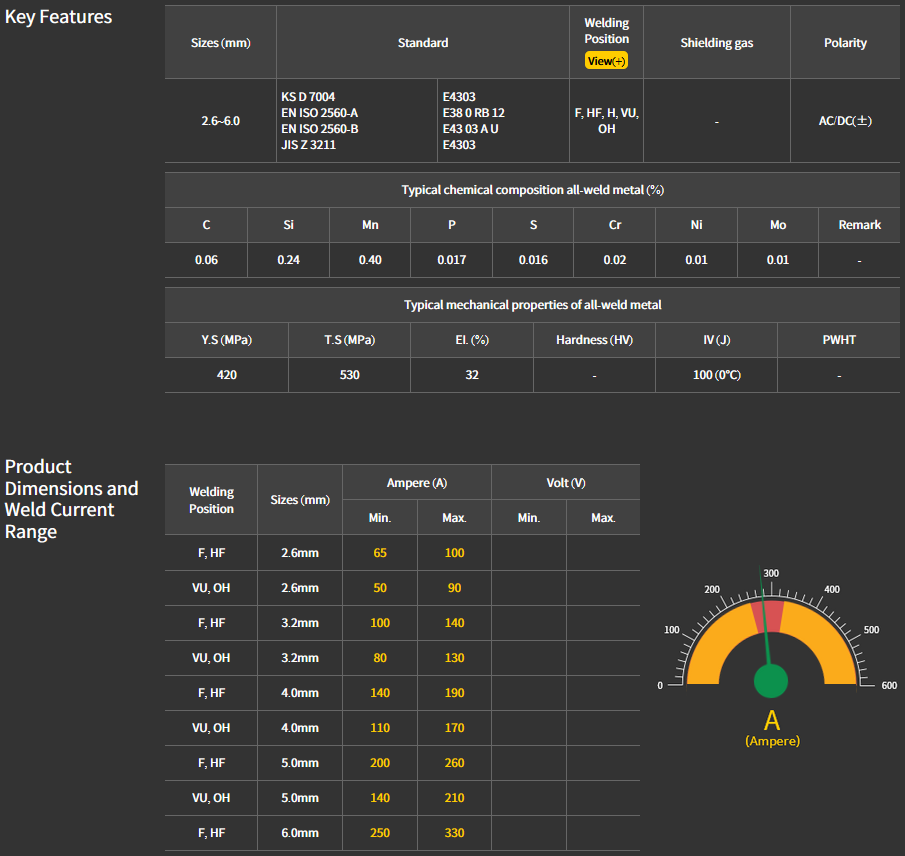Image resolution: width=905 pixels, height=856 pixels.
Task: Click the 'EN ISO 2560-A' standard text
Action: coord(320,113)
